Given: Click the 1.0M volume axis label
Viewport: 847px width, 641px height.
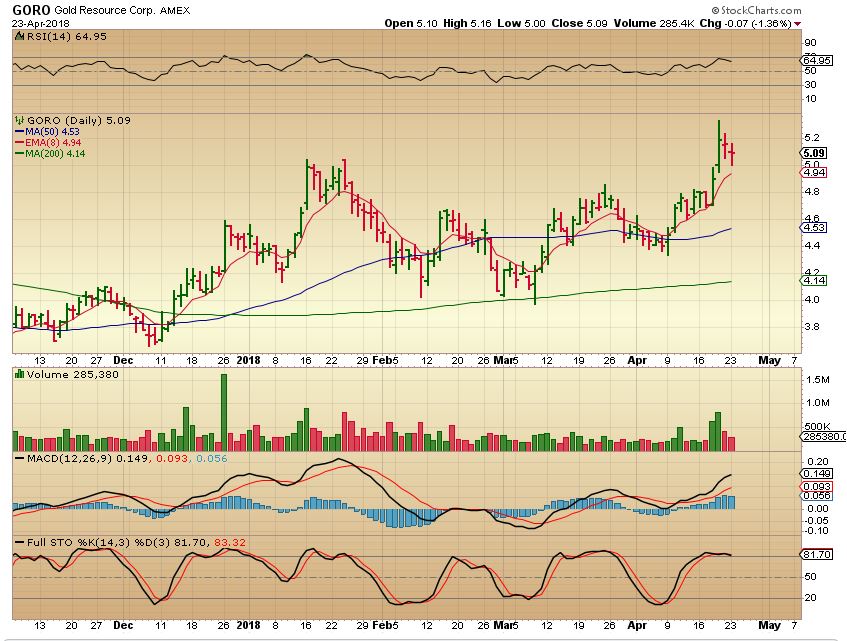Looking at the screenshot, I should click(818, 403).
